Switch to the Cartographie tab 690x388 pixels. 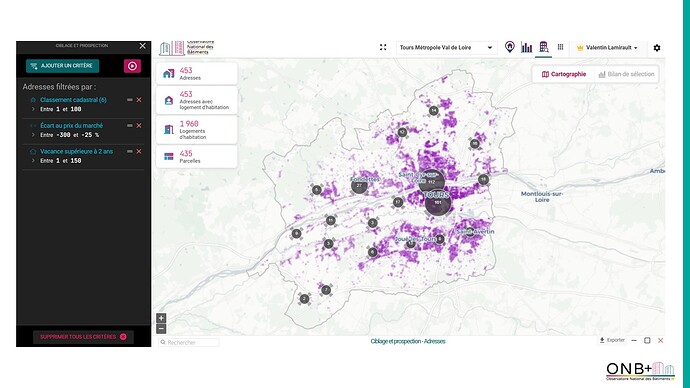[564, 74]
